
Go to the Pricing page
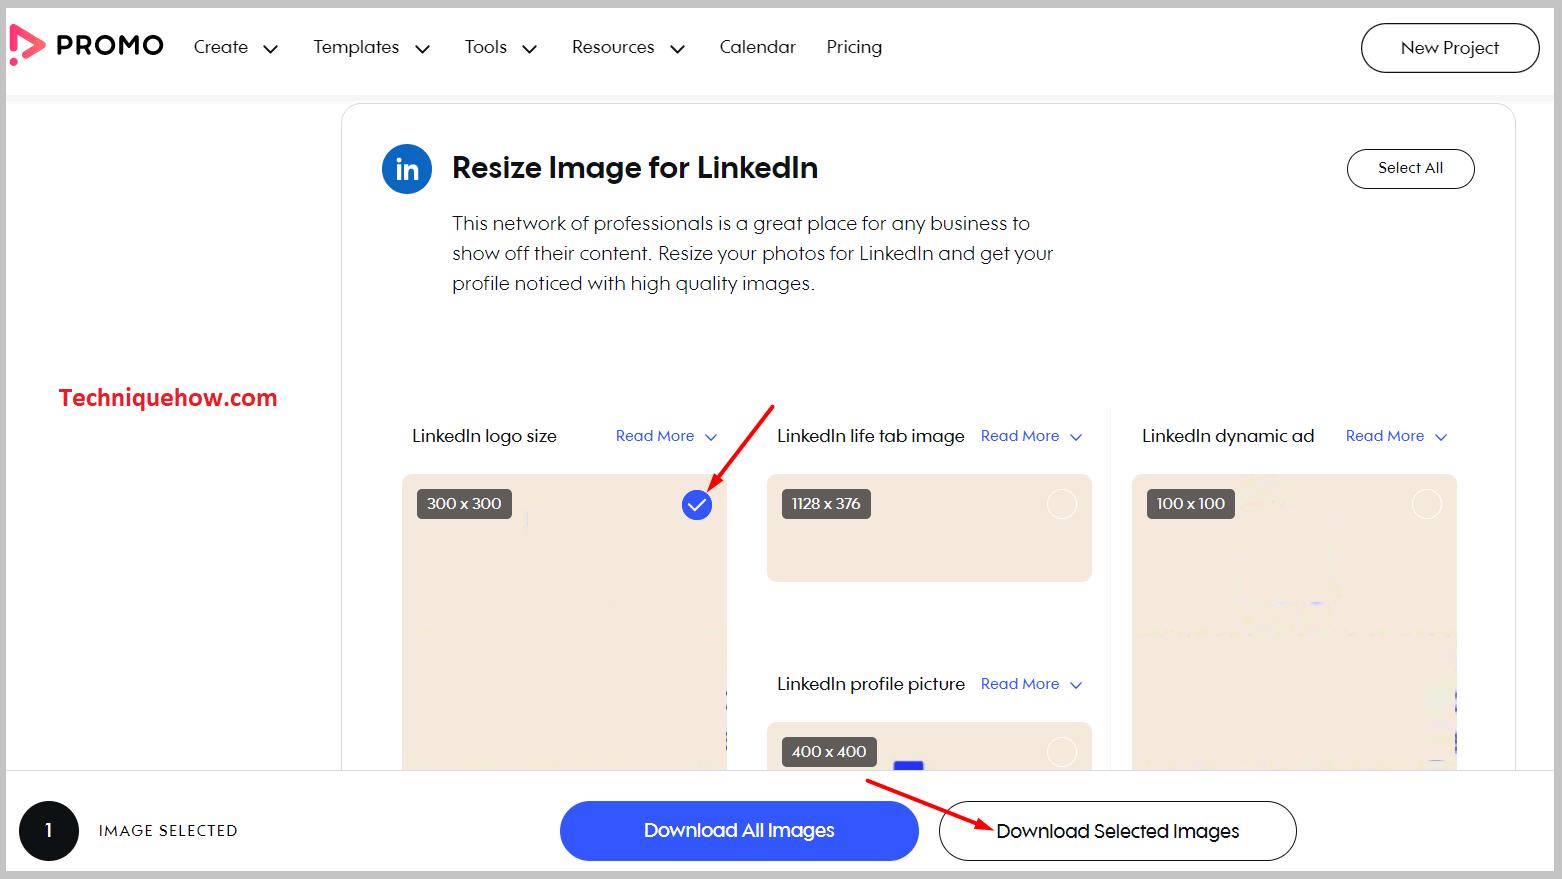pyautogui.click(x=854, y=47)
